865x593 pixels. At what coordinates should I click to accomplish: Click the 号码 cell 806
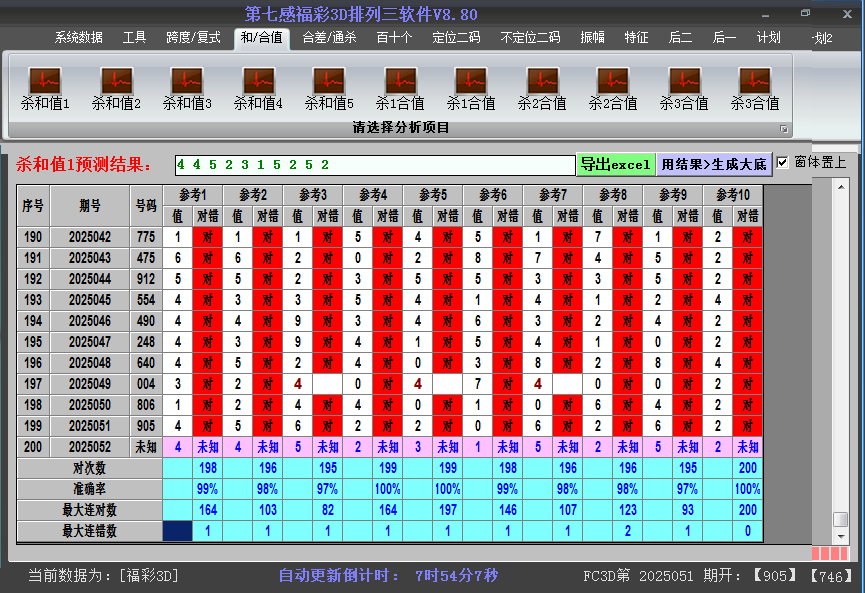pyautogui.click(x=146, y=405)
